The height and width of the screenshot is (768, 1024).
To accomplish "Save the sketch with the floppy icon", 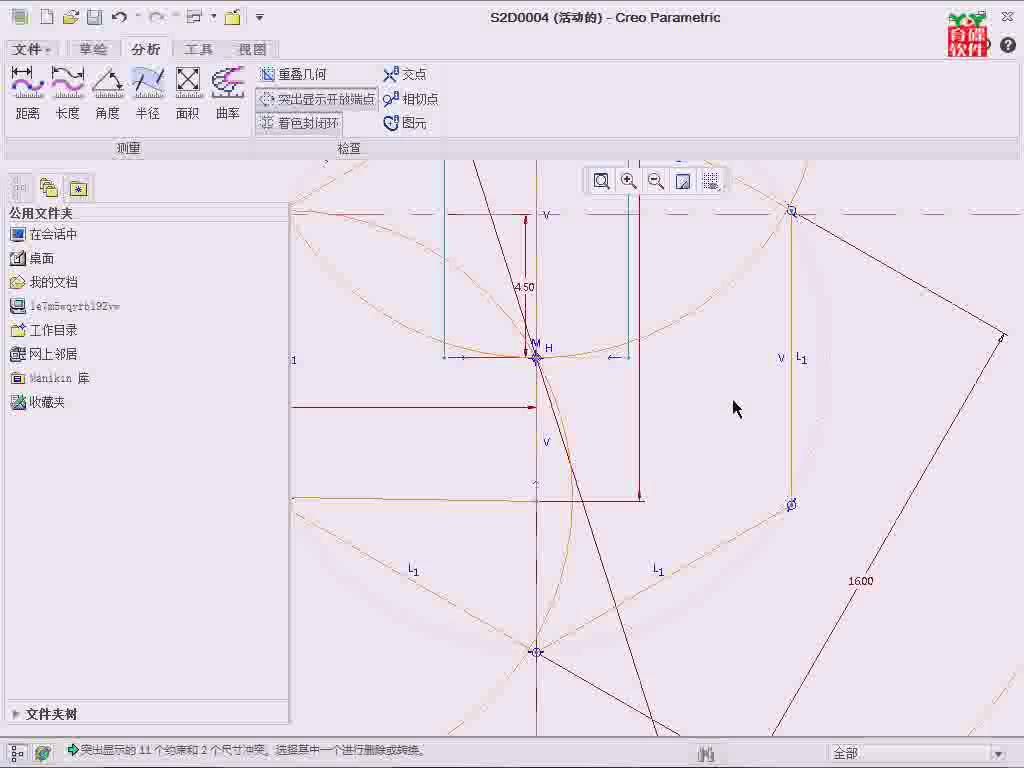I will tap(95, 17).
